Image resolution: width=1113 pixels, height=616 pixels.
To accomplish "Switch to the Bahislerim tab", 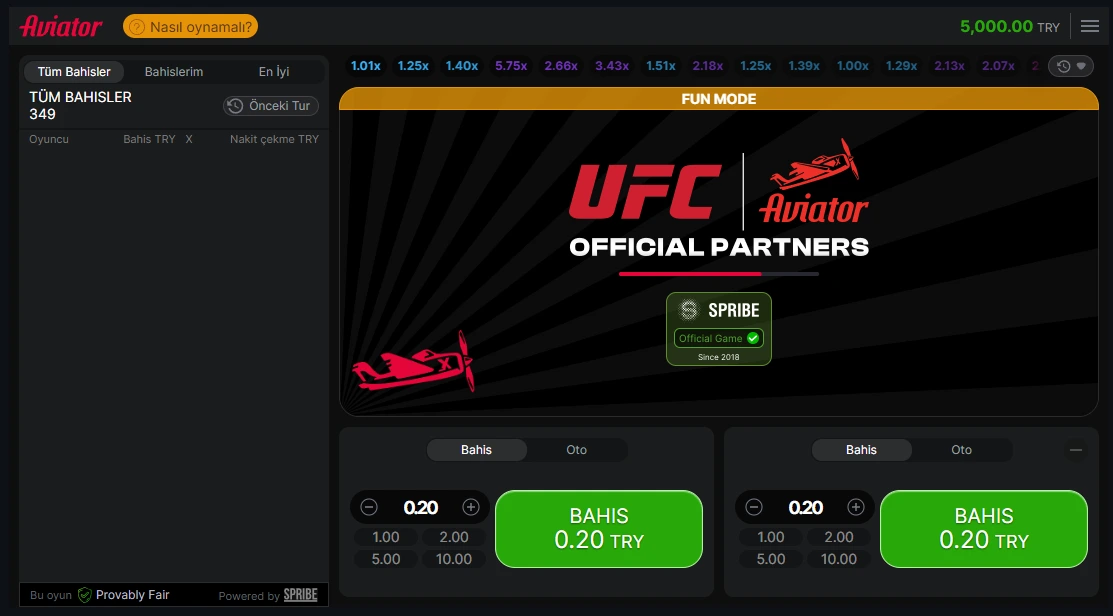I will click(x=174, y=72).
